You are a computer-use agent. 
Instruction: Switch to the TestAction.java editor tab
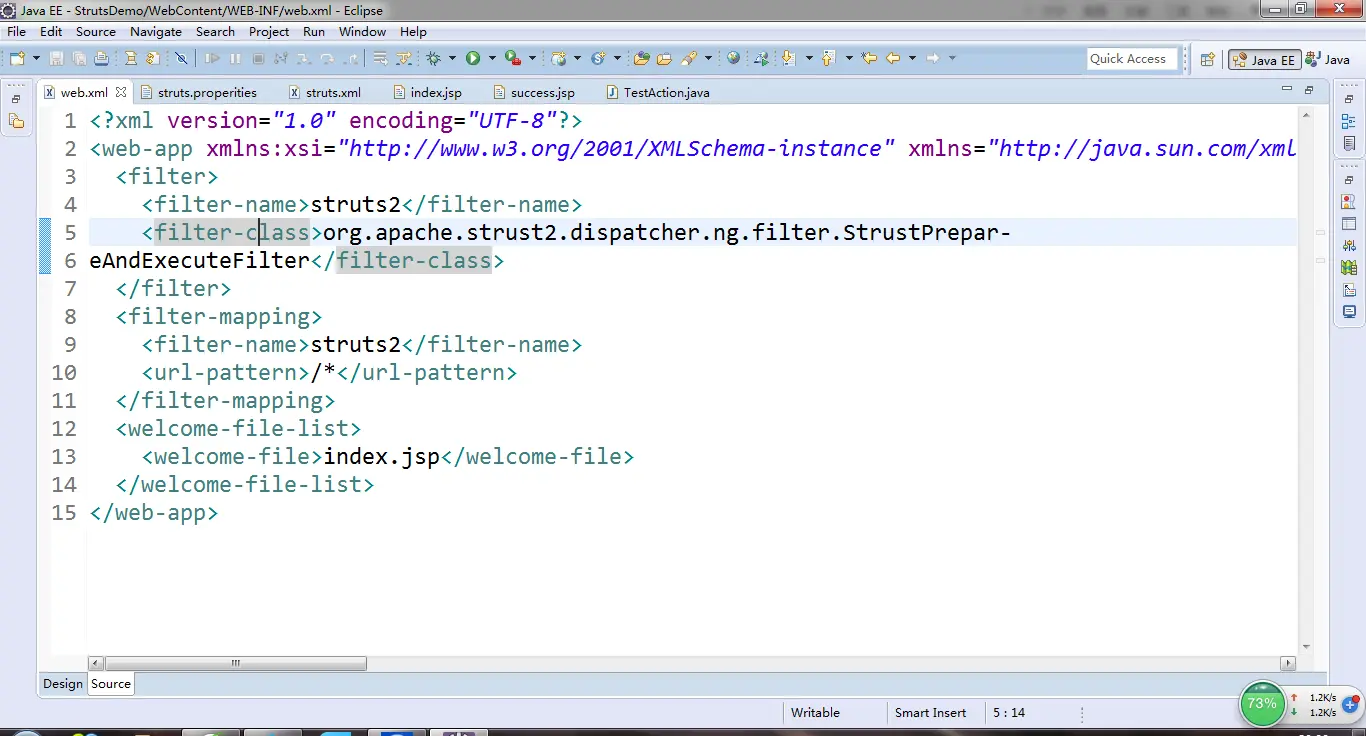pyautogui.click(x=657, y=93)
